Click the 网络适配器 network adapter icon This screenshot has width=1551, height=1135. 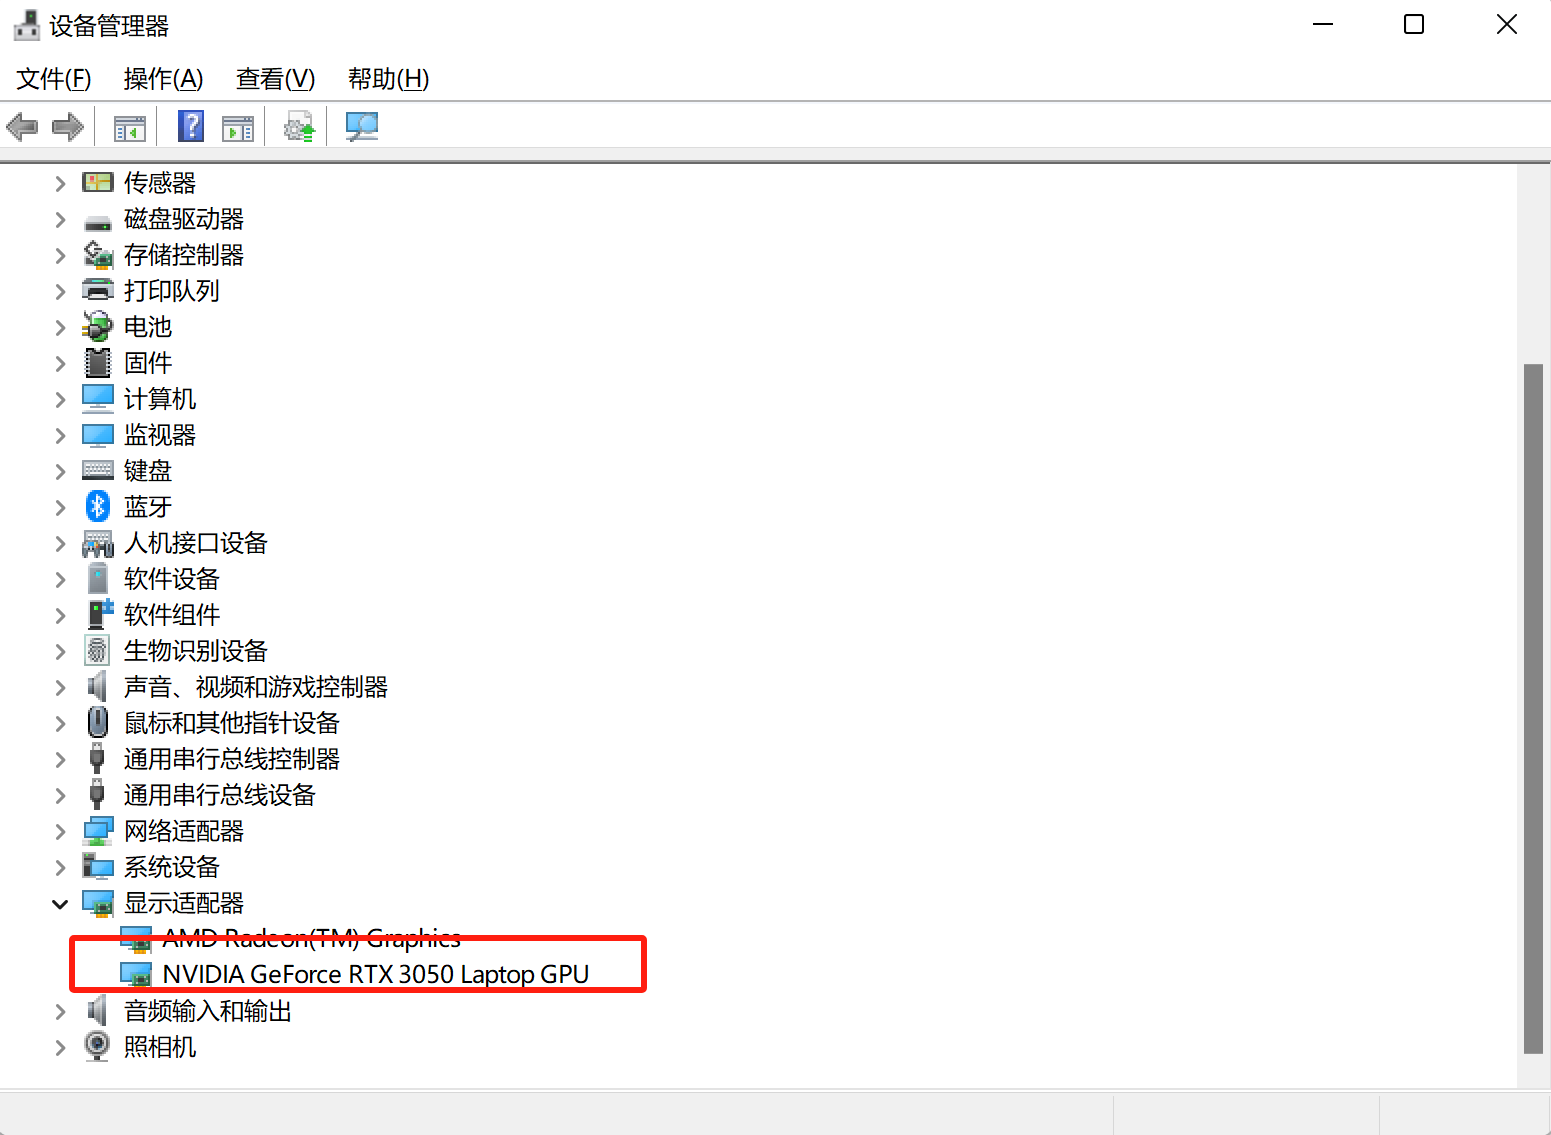pyautogui.click(x=98, y=831)
